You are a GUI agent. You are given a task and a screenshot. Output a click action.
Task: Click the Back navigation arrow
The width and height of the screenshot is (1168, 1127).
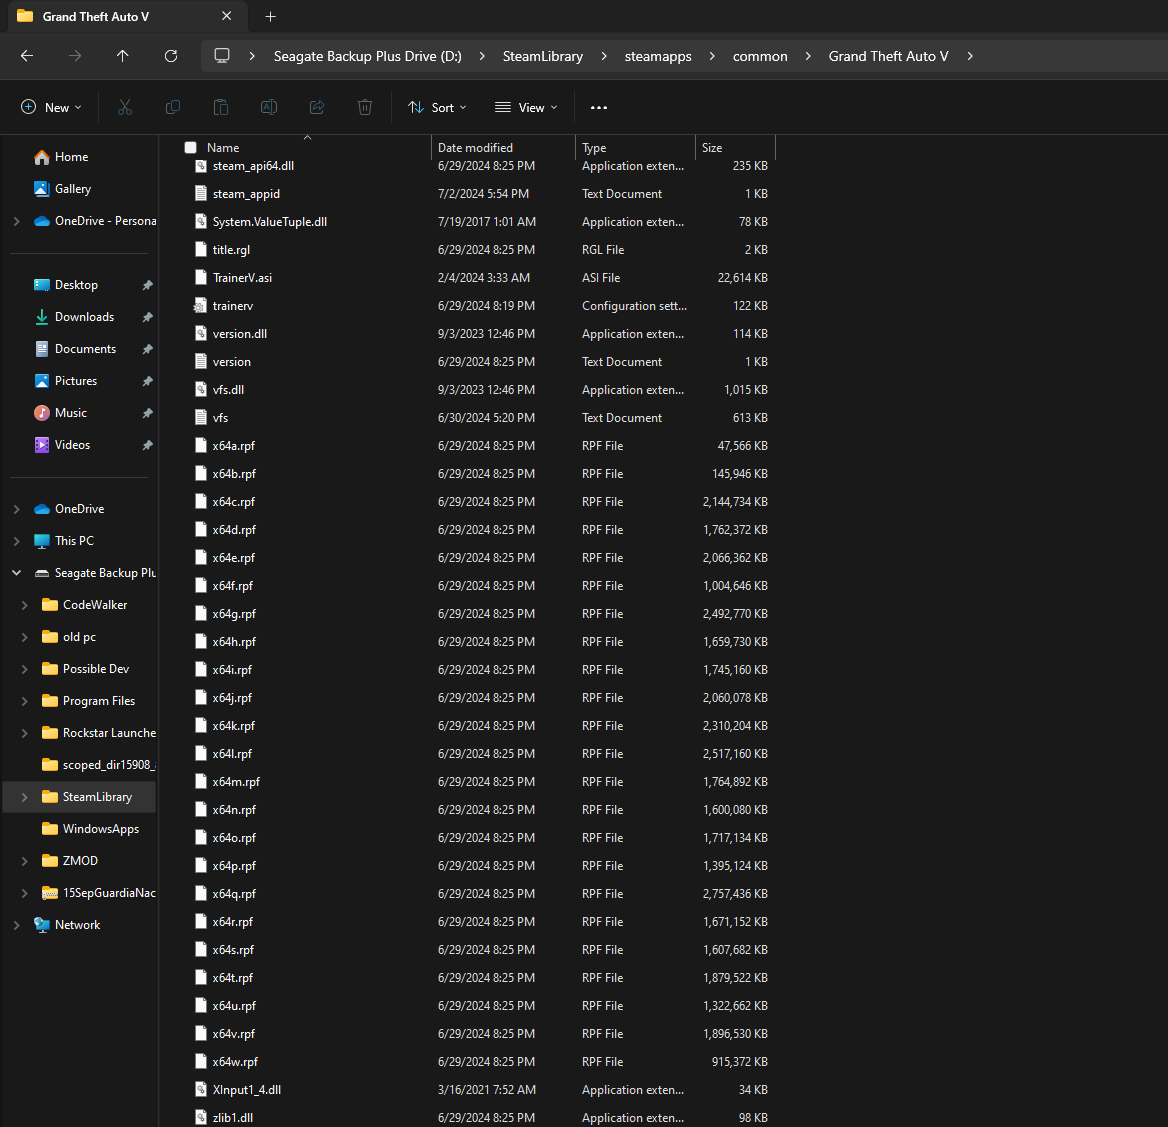tap(26, 56)
